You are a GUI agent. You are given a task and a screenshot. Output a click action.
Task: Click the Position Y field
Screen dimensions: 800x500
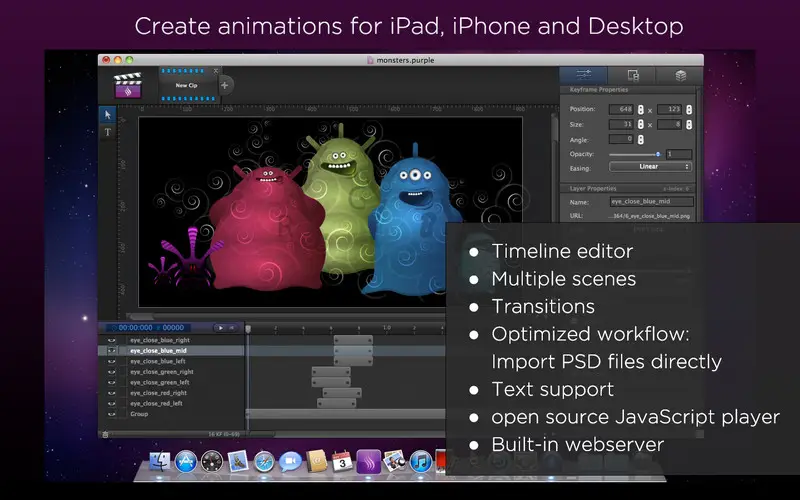(x=669, y=109)
